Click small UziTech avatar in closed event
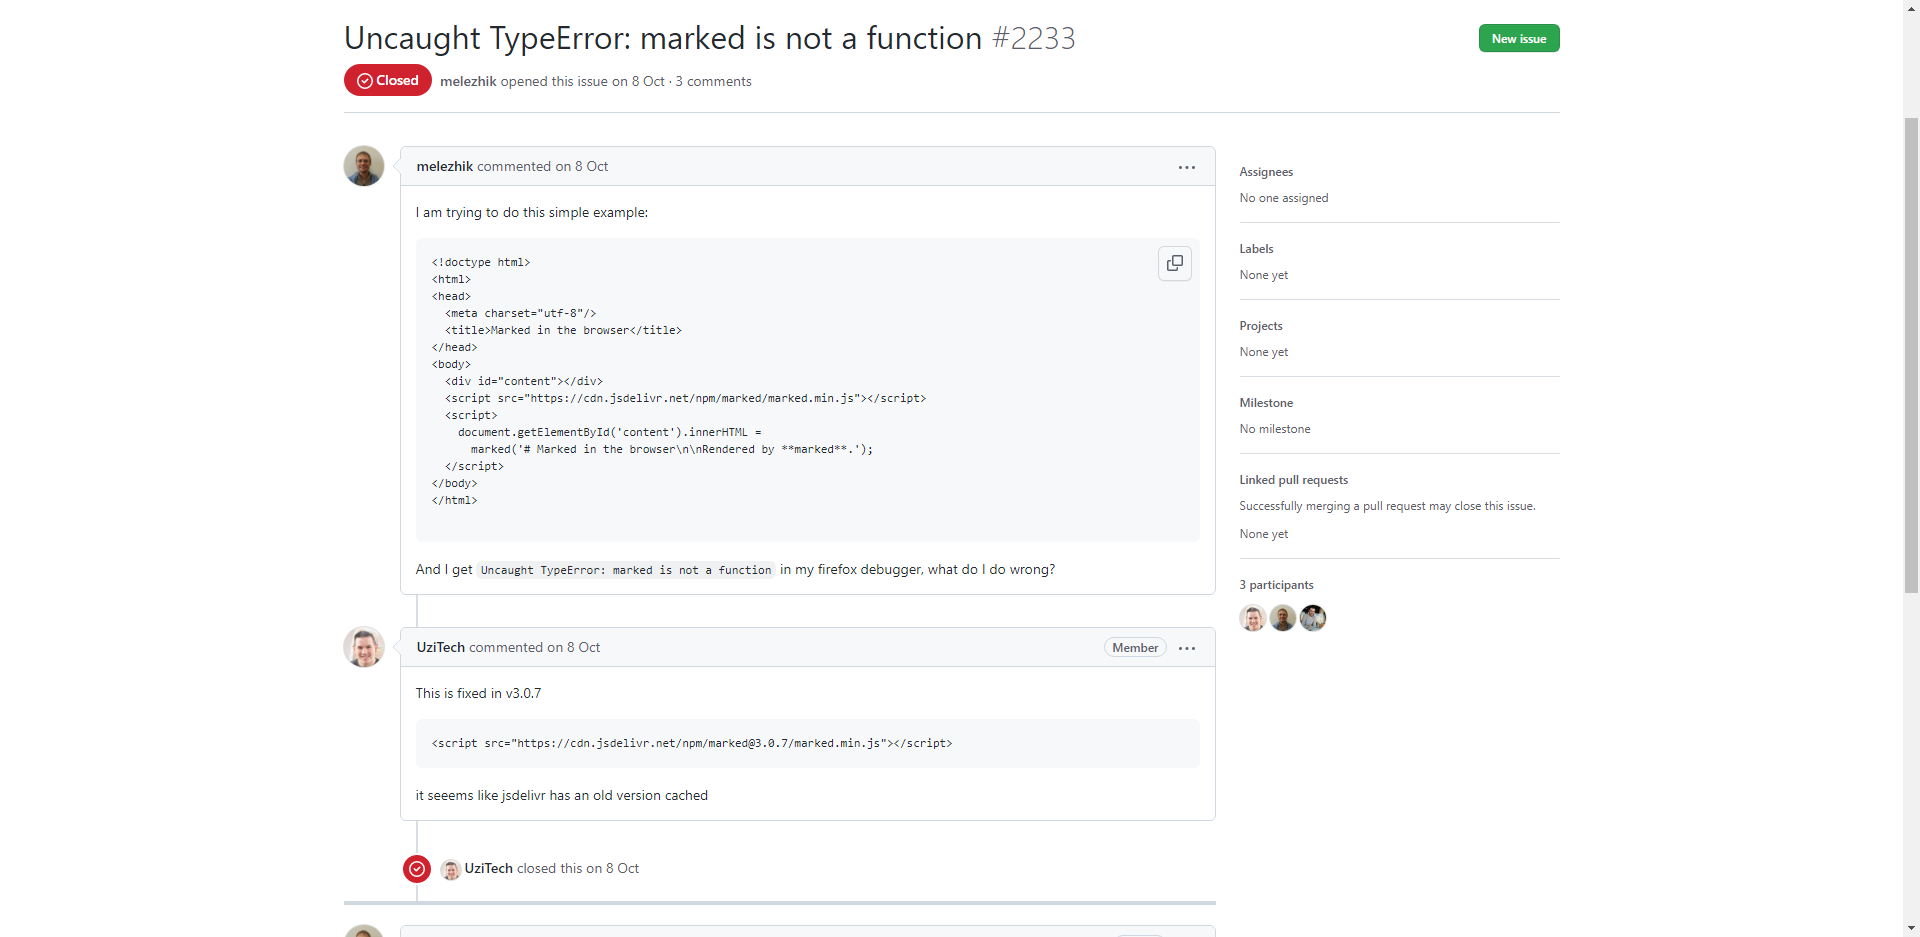The height and width of the screenshot is (937, 1920). [x=451, y=870]
